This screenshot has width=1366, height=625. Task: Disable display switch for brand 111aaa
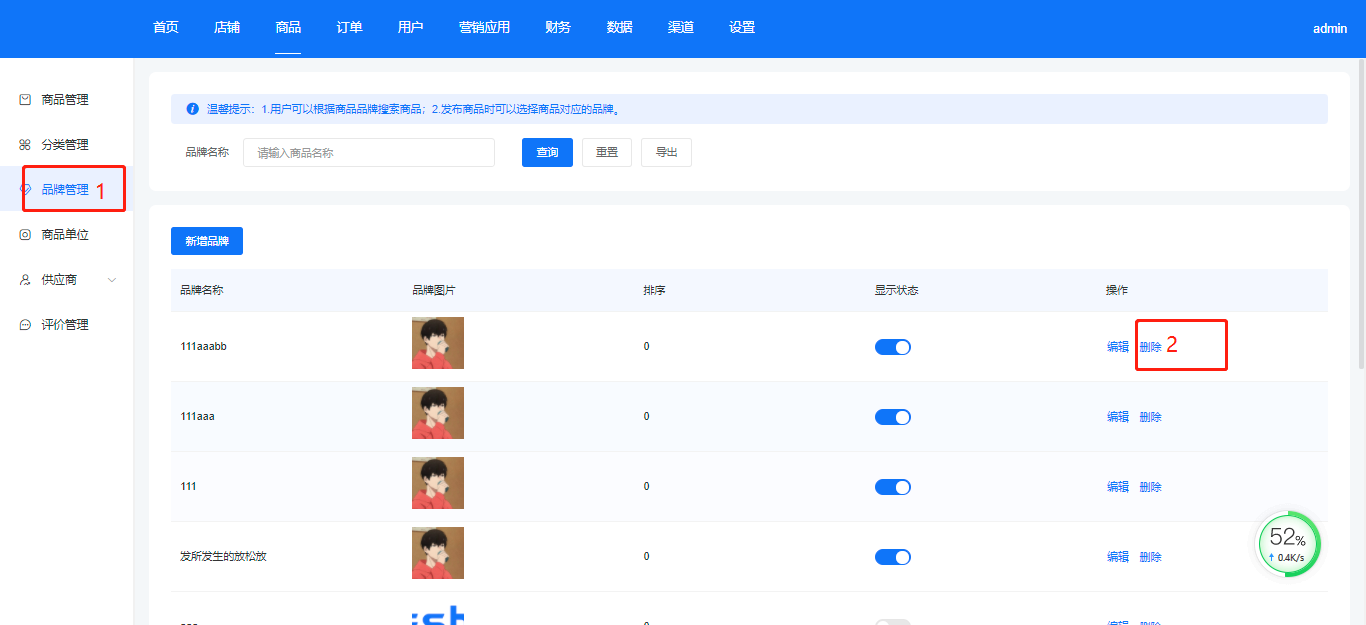tap(892, 417)
